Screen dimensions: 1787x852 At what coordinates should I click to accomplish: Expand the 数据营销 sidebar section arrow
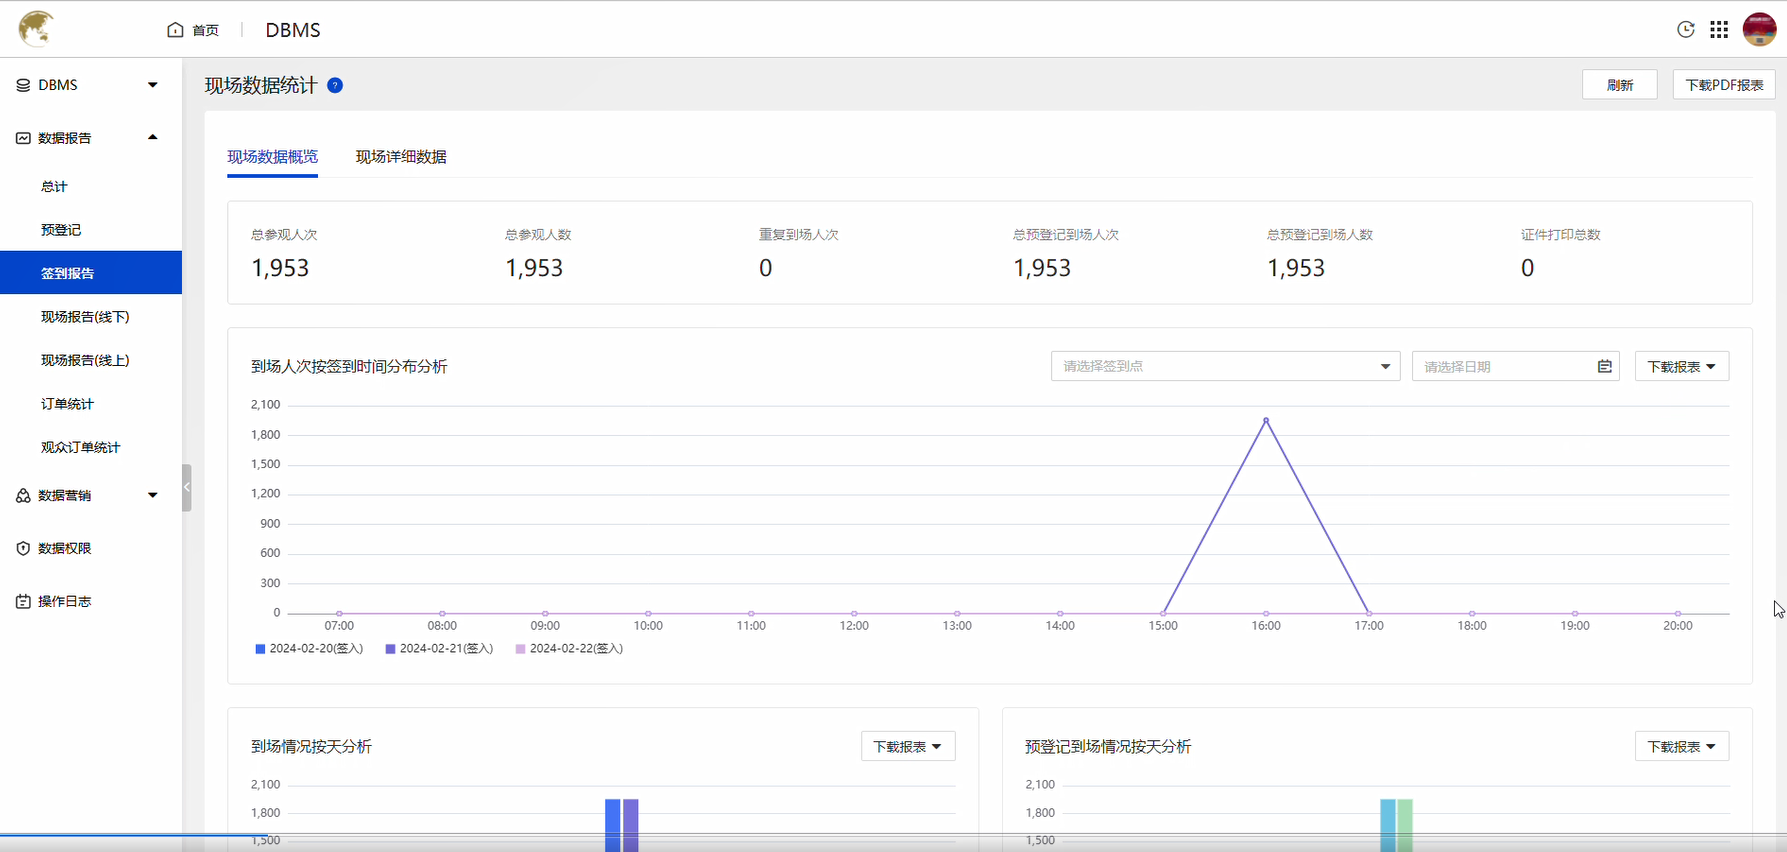pyautogui.click(x=153, y=495)
